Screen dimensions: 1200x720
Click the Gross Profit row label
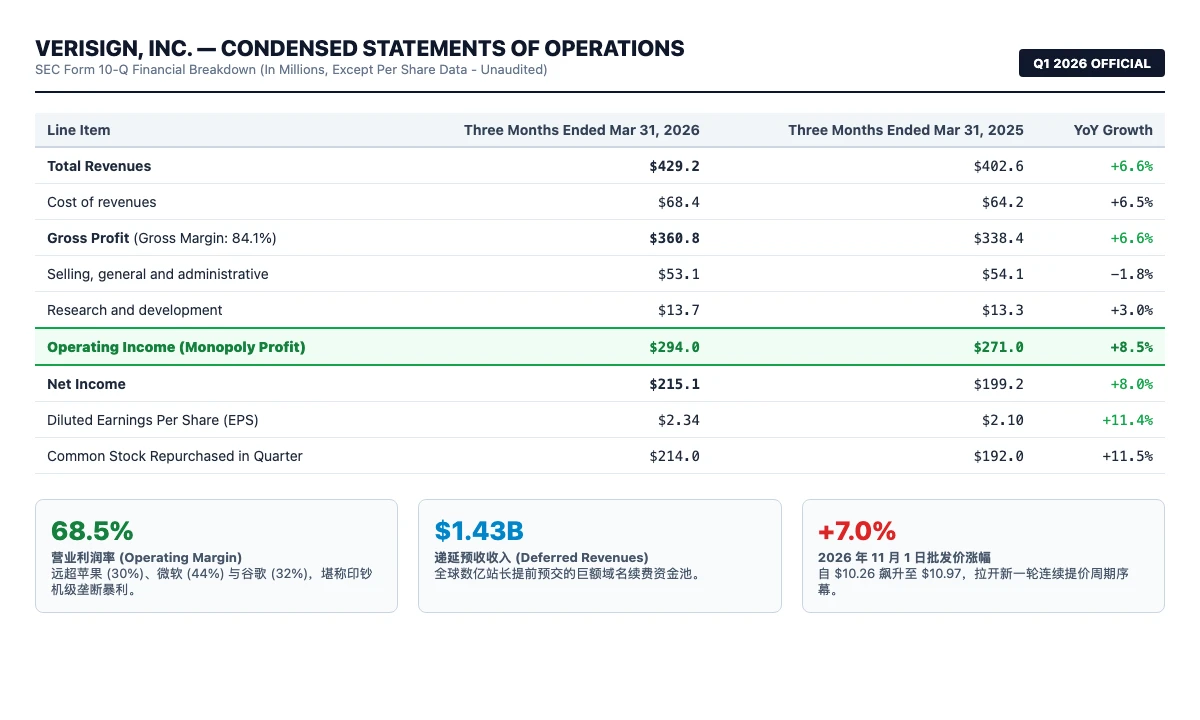[162, 238]
